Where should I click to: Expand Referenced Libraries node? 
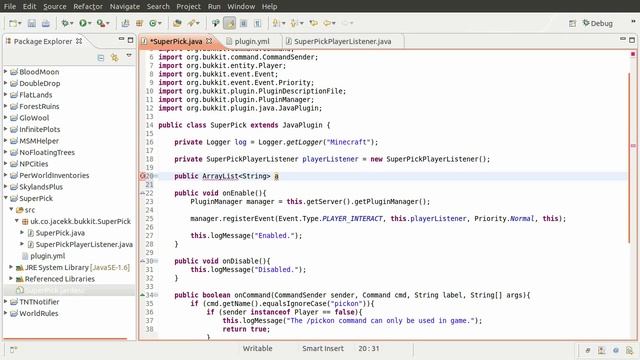click(x=11, y=278)
